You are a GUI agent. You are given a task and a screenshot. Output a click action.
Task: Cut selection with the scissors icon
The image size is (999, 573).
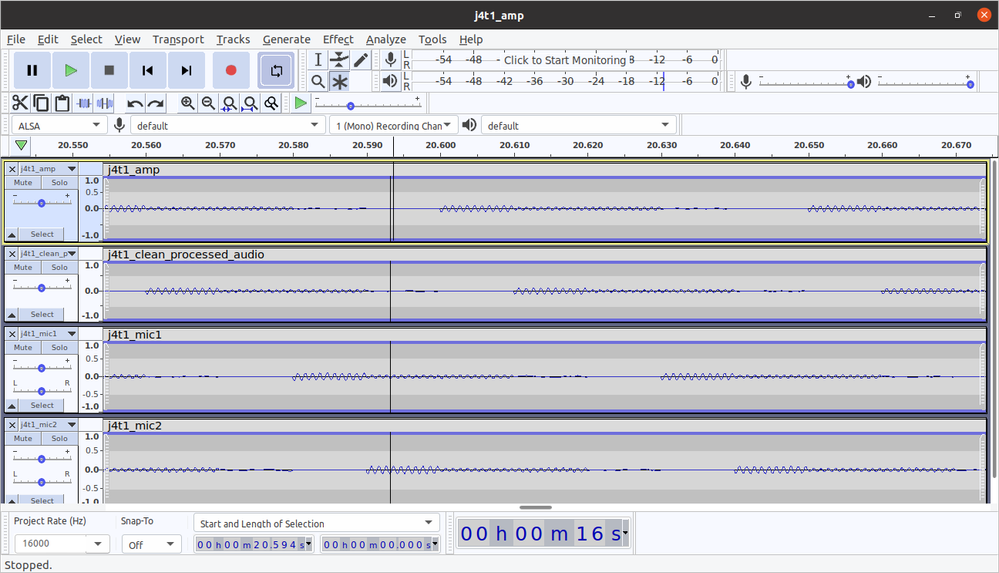coord(20,103)
